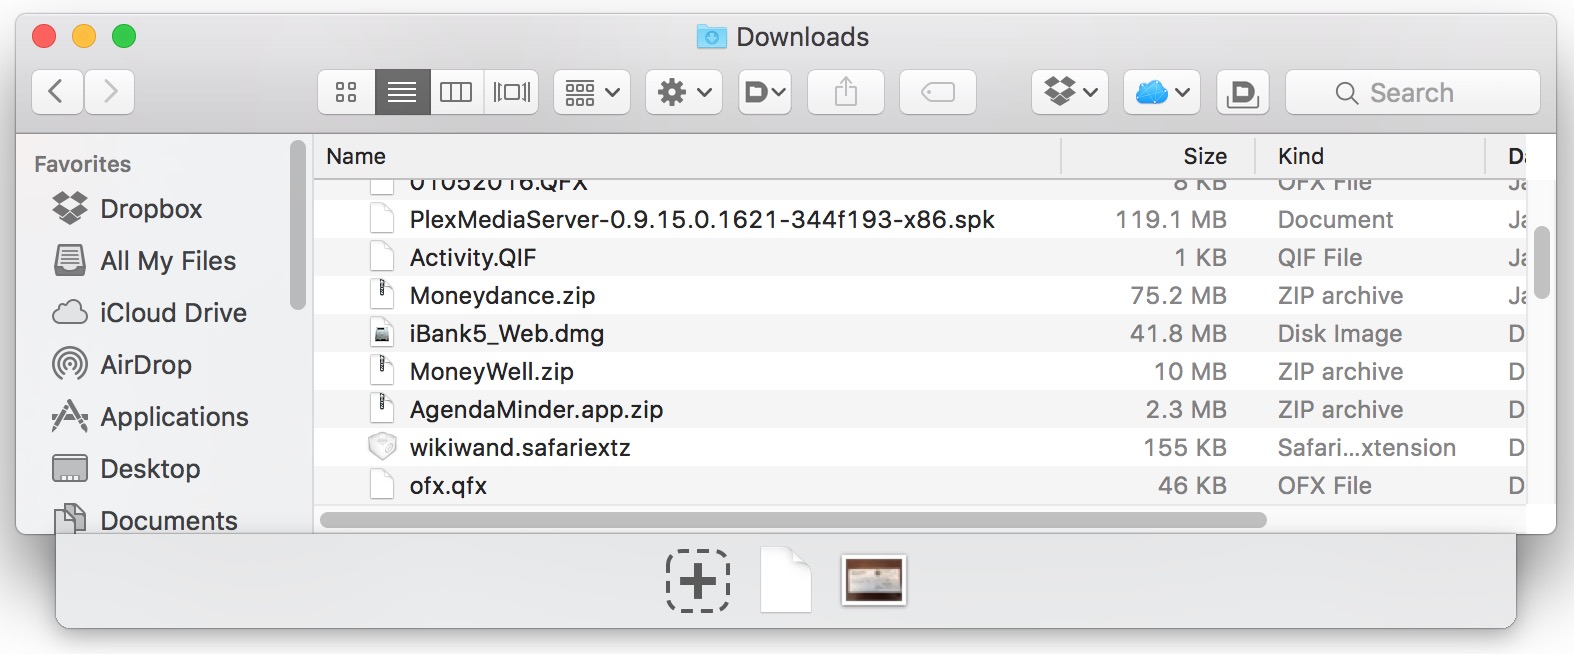Click the Share toolbar button
The width and height of the screenshot is (1574, 654).
(846, 92)
